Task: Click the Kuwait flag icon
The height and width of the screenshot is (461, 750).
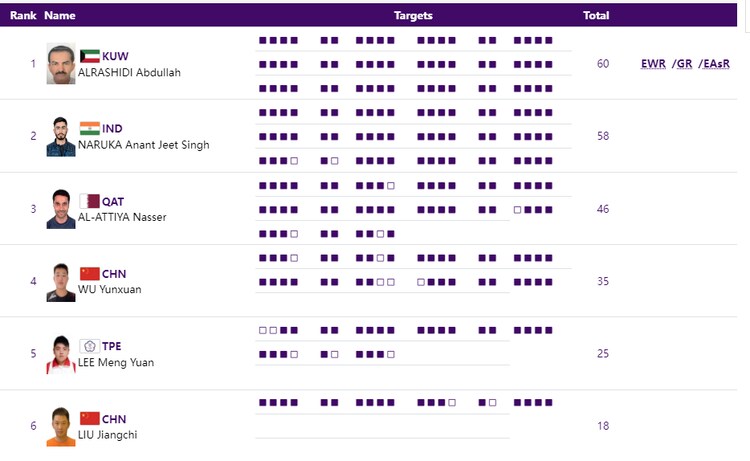Action: tap(89, 56)
